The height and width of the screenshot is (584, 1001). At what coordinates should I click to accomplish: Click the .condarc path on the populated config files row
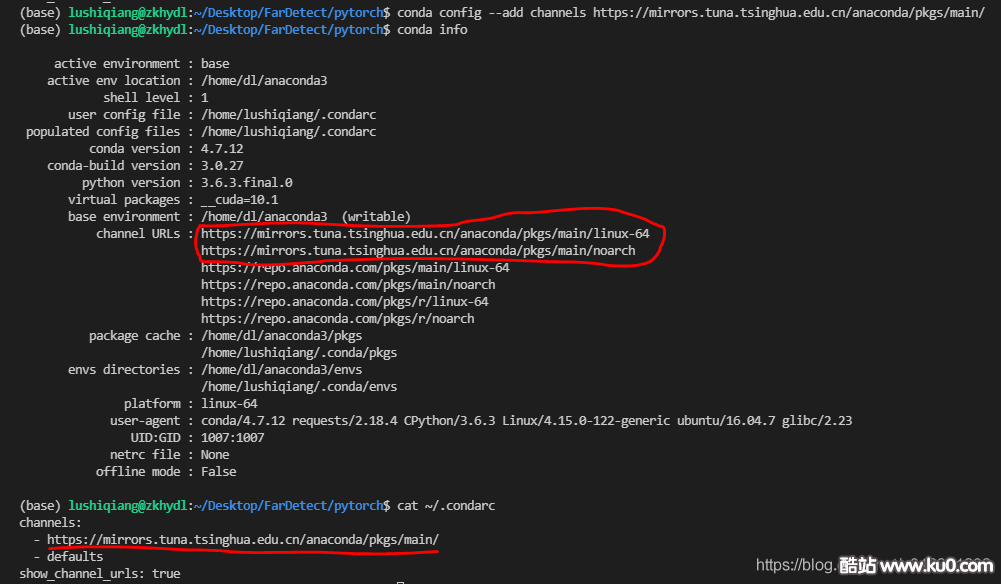click(x=289, y=131)
